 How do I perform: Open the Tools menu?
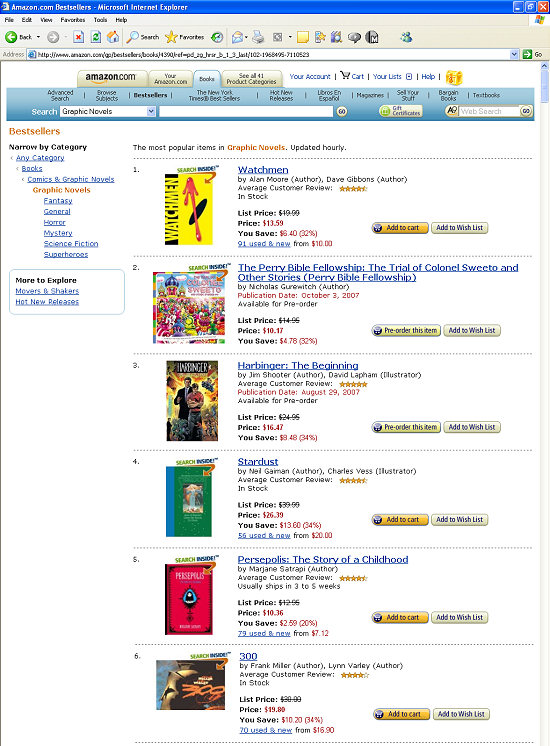click(100, 20)
